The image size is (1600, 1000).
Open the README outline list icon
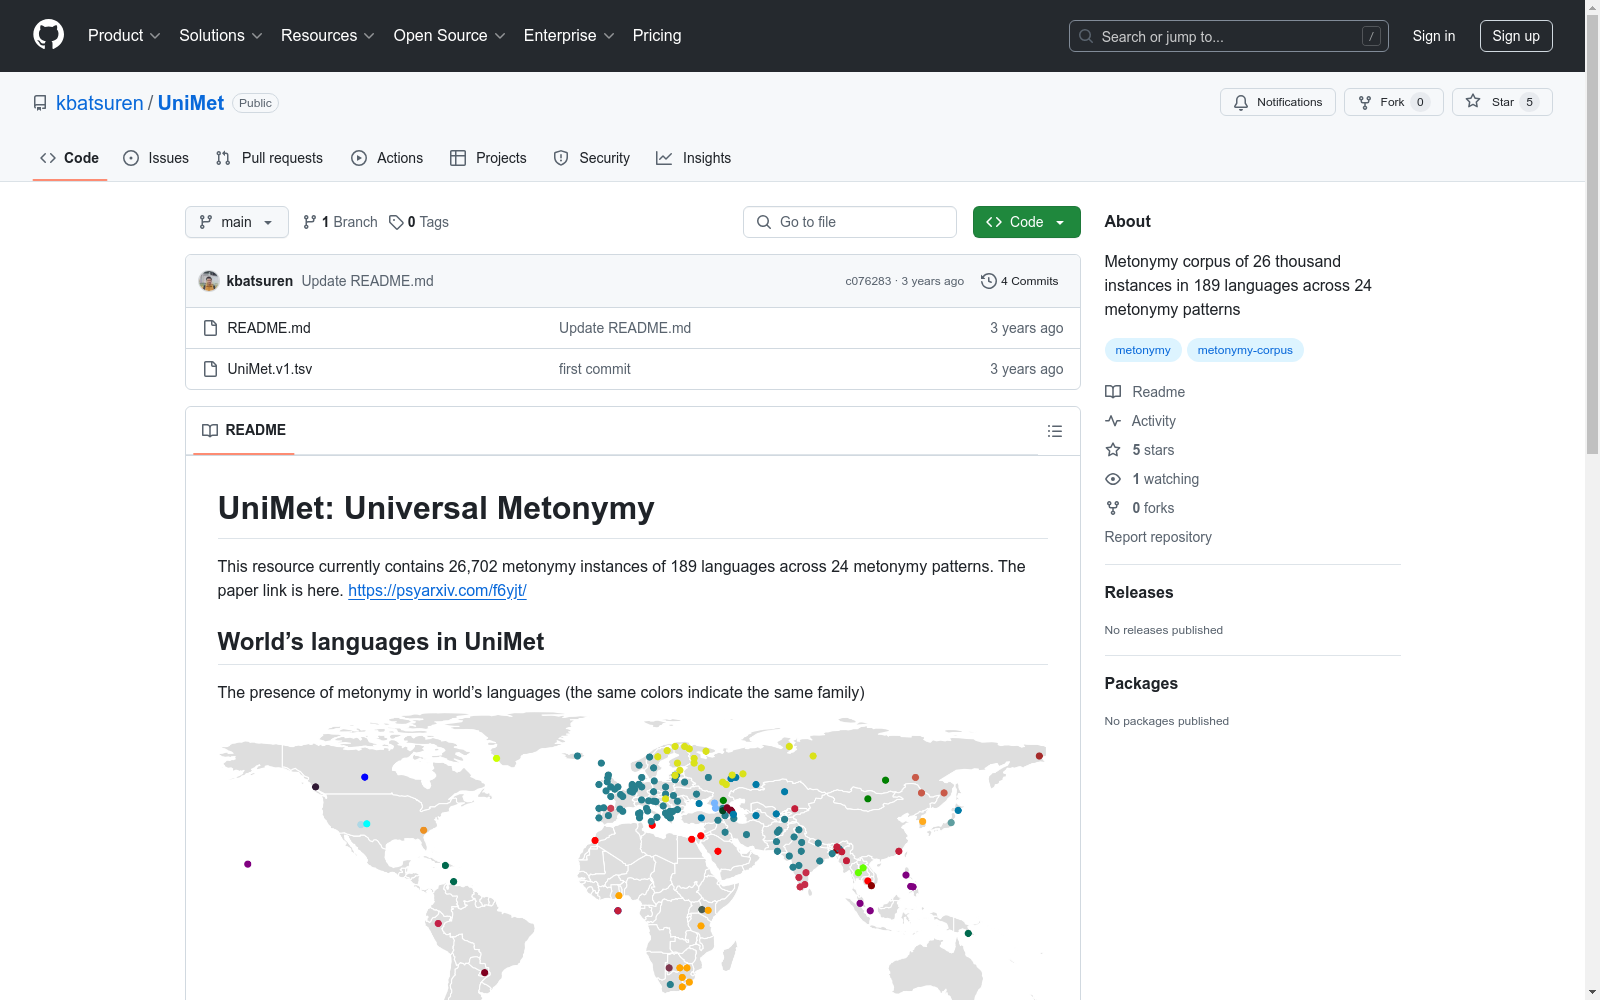tap(1055, 431)
